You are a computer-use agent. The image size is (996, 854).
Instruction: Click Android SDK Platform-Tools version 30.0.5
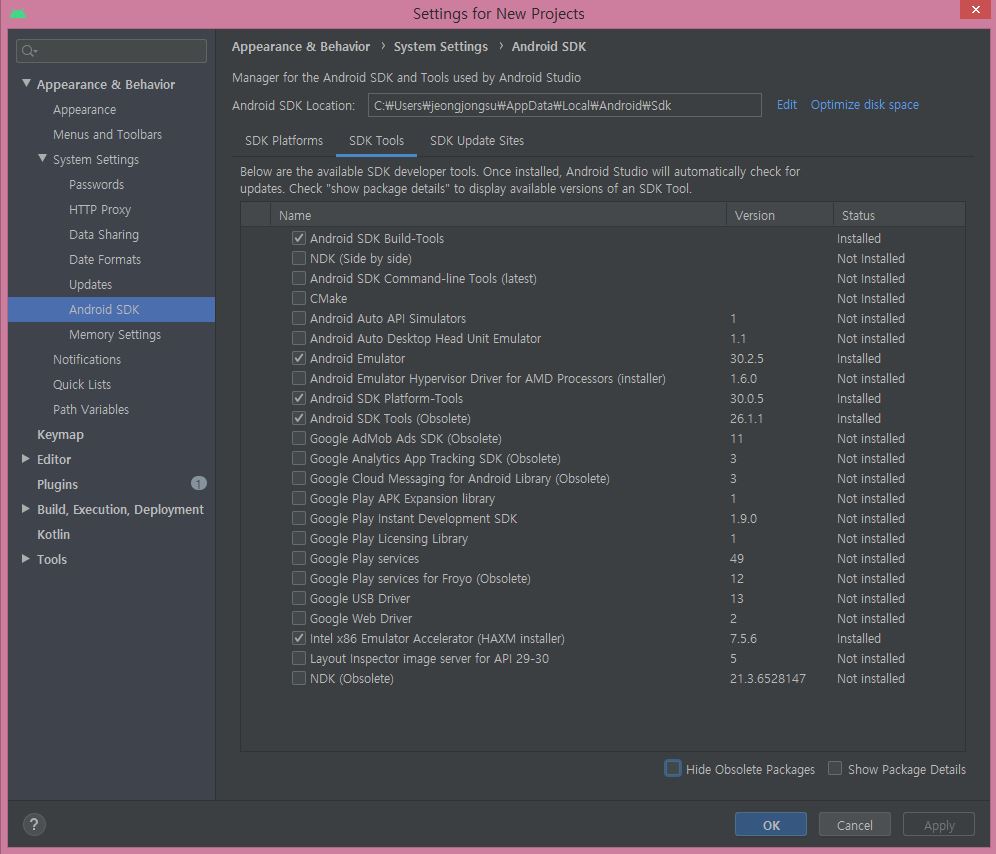coord(746,398)
